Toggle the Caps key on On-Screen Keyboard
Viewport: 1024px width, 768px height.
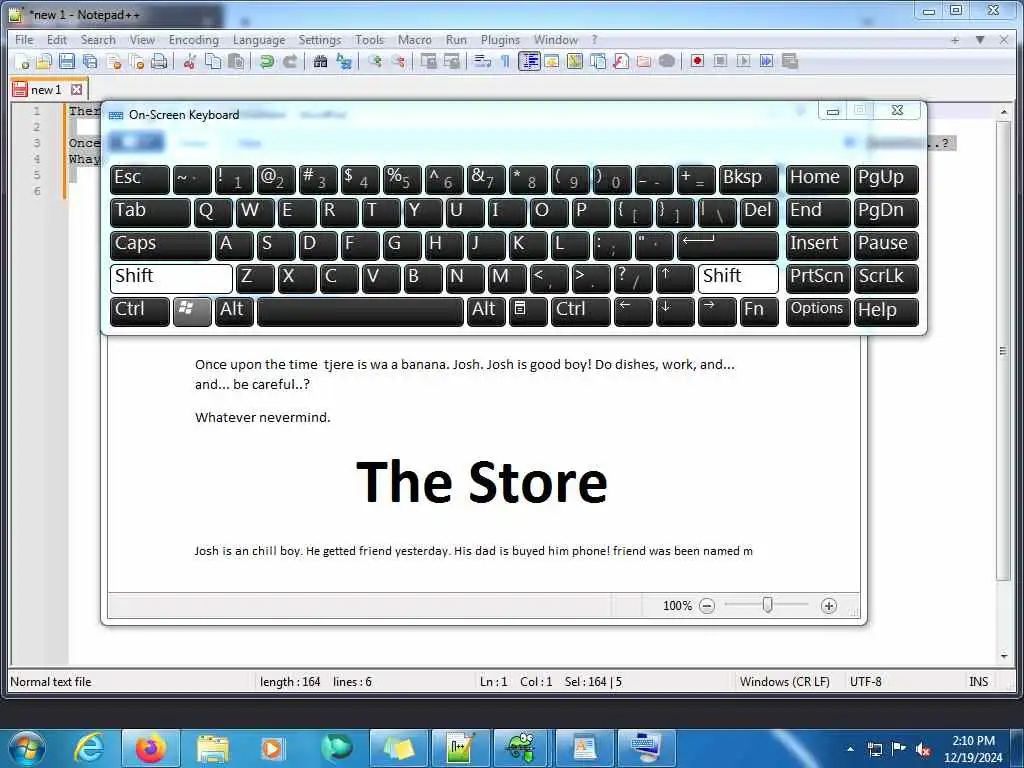pos(160,244)
